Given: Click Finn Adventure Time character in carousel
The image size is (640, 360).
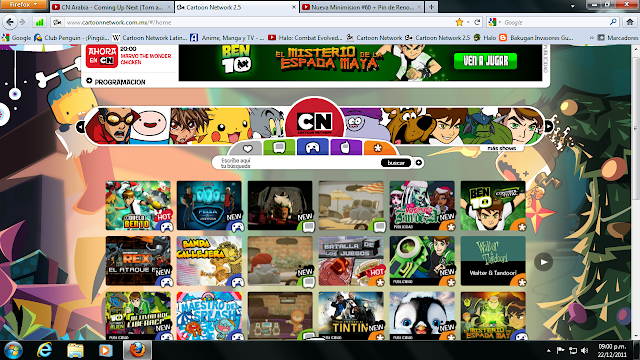Looking at the screenshot, I should tap(150, 126).
